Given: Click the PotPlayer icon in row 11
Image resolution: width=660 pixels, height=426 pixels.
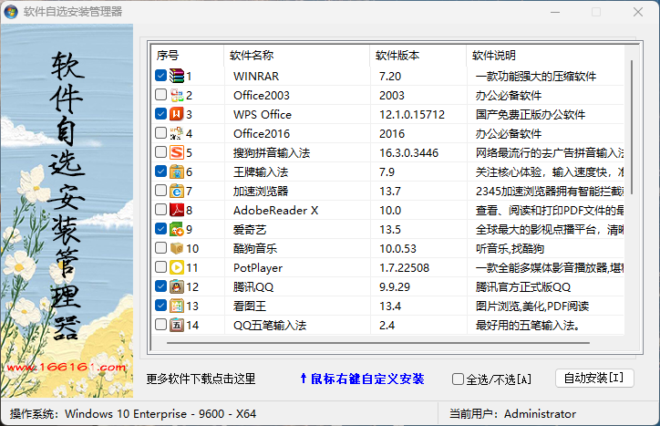Looking at the screenshot, I should (x=177, y=268).
